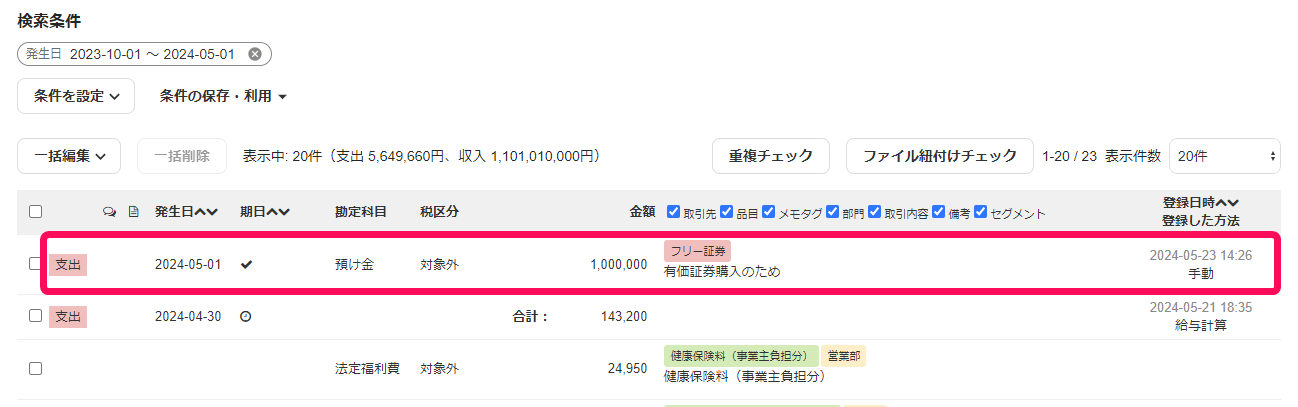Select the 預け金 row checkbox
This screenshot has height=407, width=1298.
(35, 265)
